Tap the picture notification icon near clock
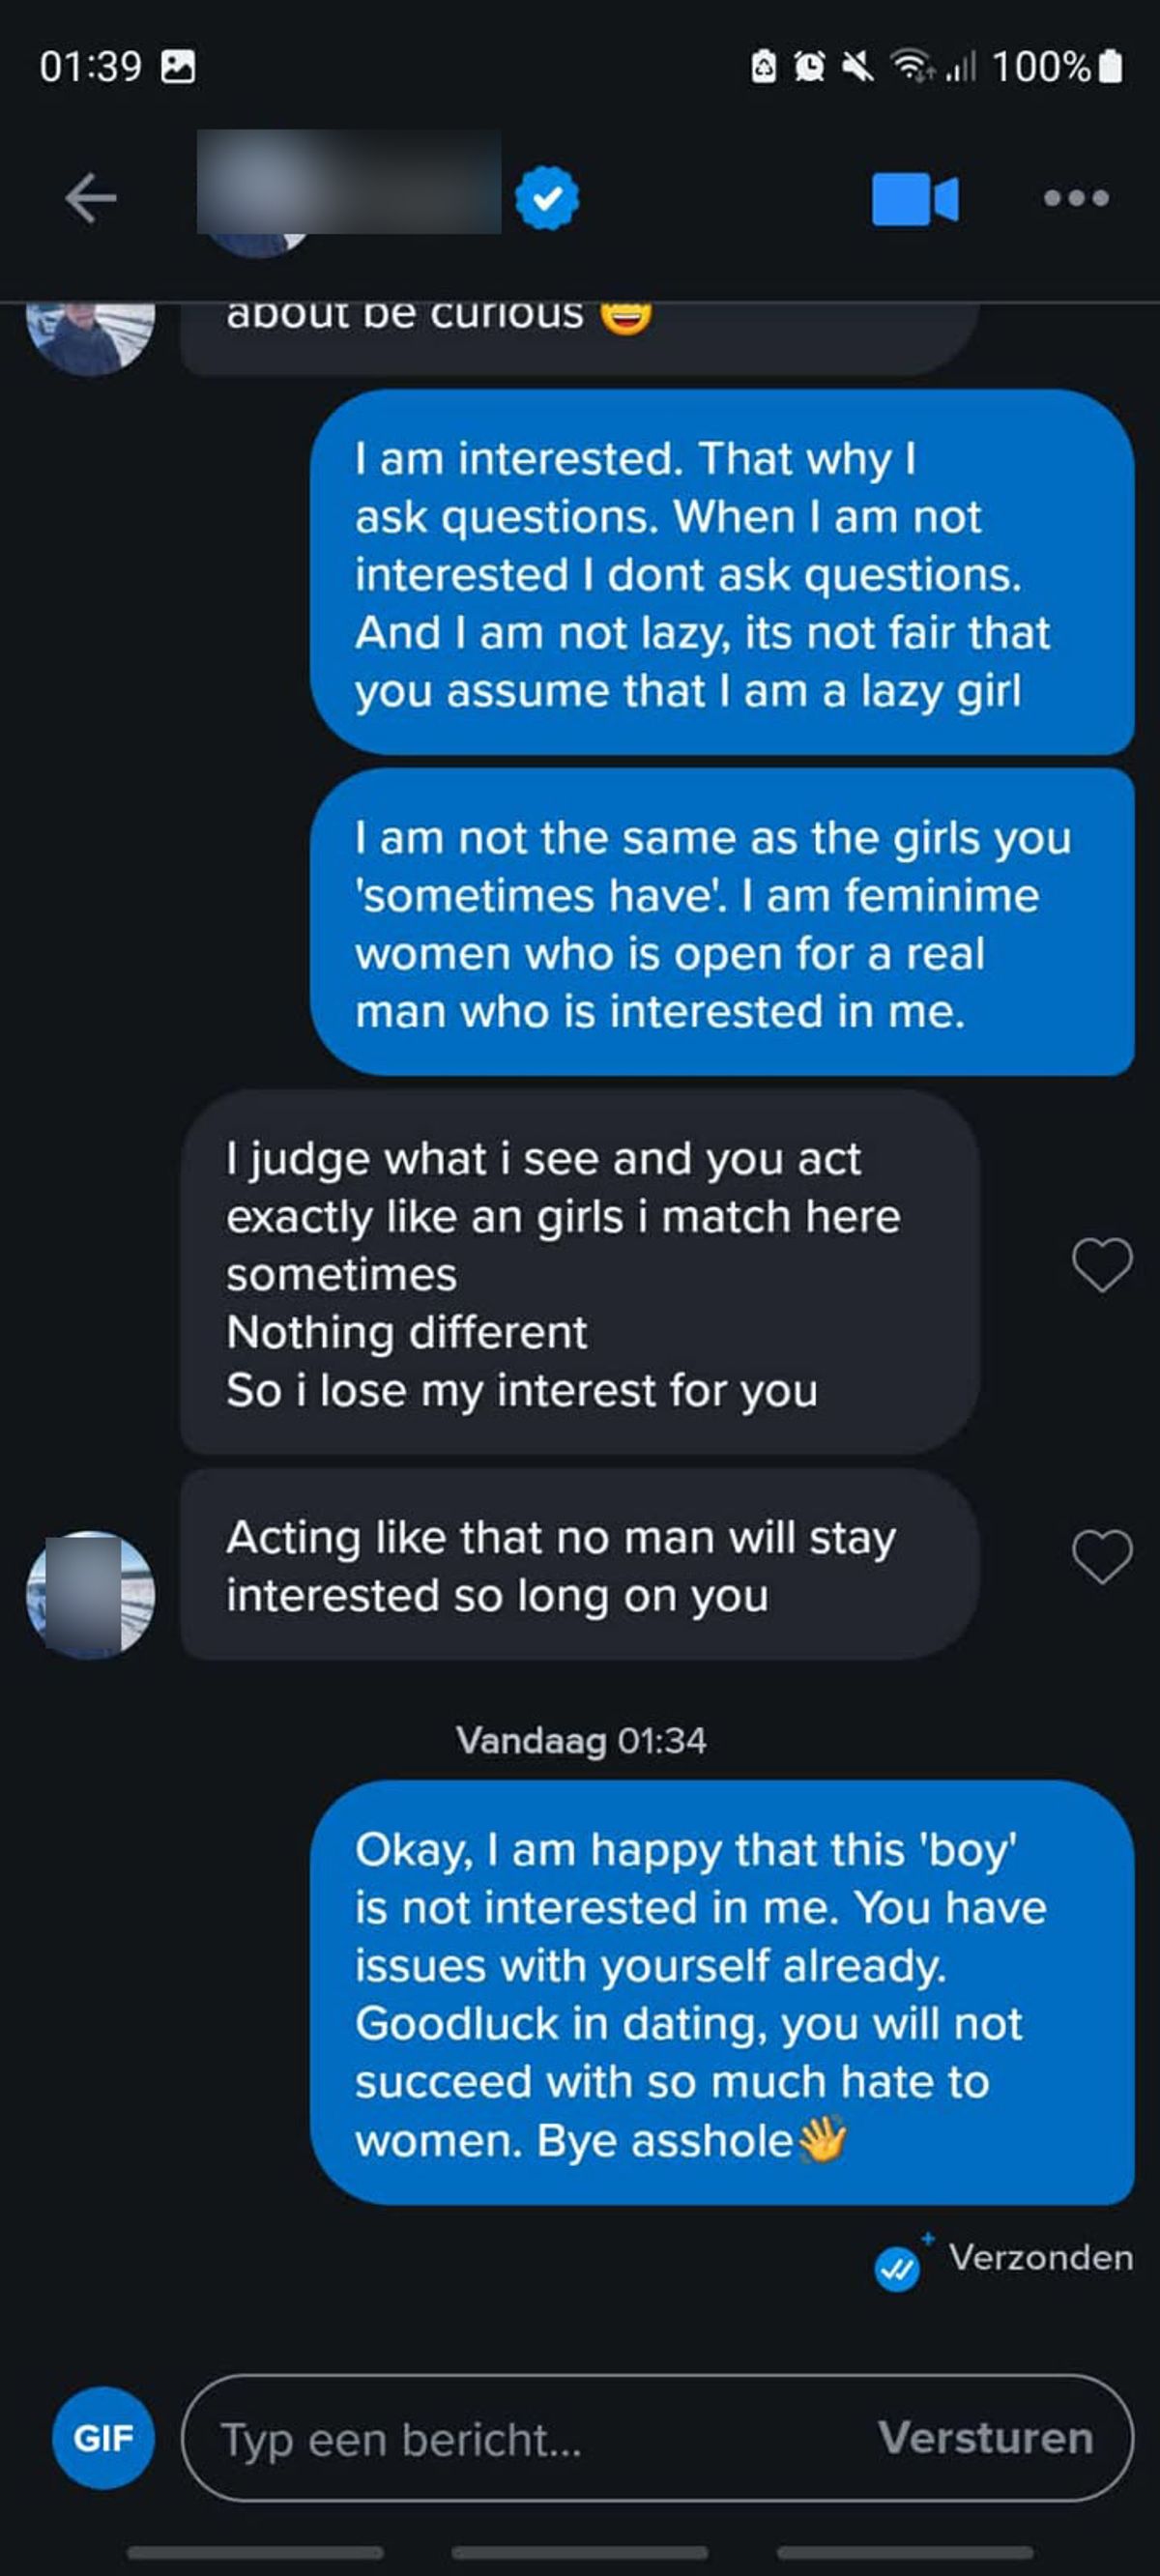This screenshot has width=1160, height=2576. 178,67
